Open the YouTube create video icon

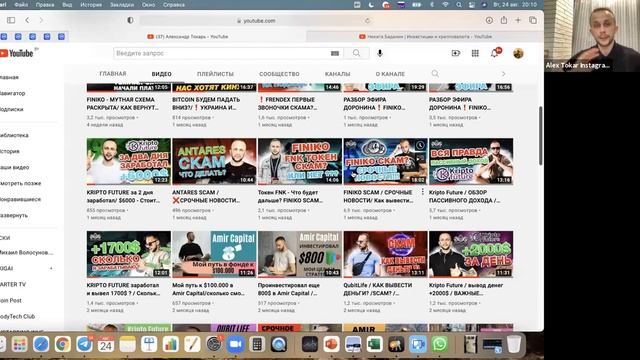456,53
